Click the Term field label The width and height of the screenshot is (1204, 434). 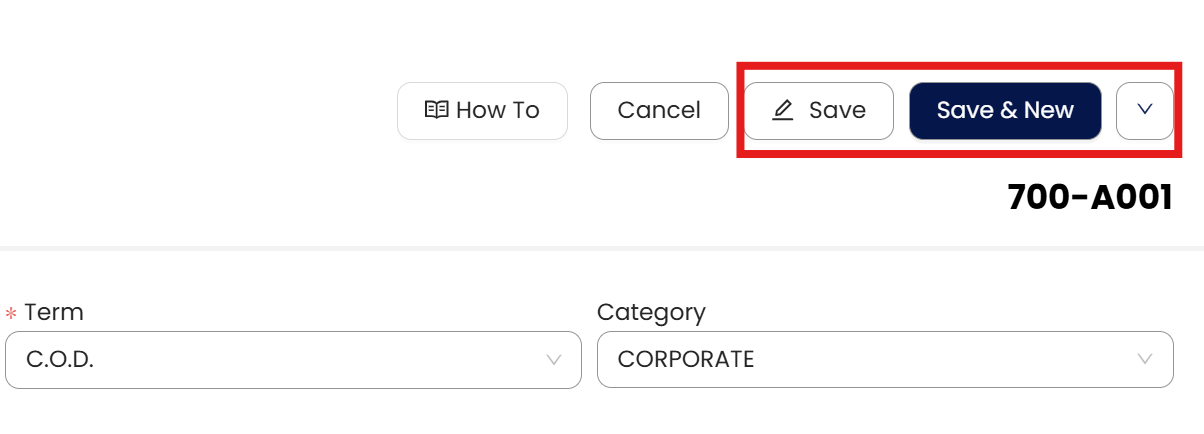(54, 312)
